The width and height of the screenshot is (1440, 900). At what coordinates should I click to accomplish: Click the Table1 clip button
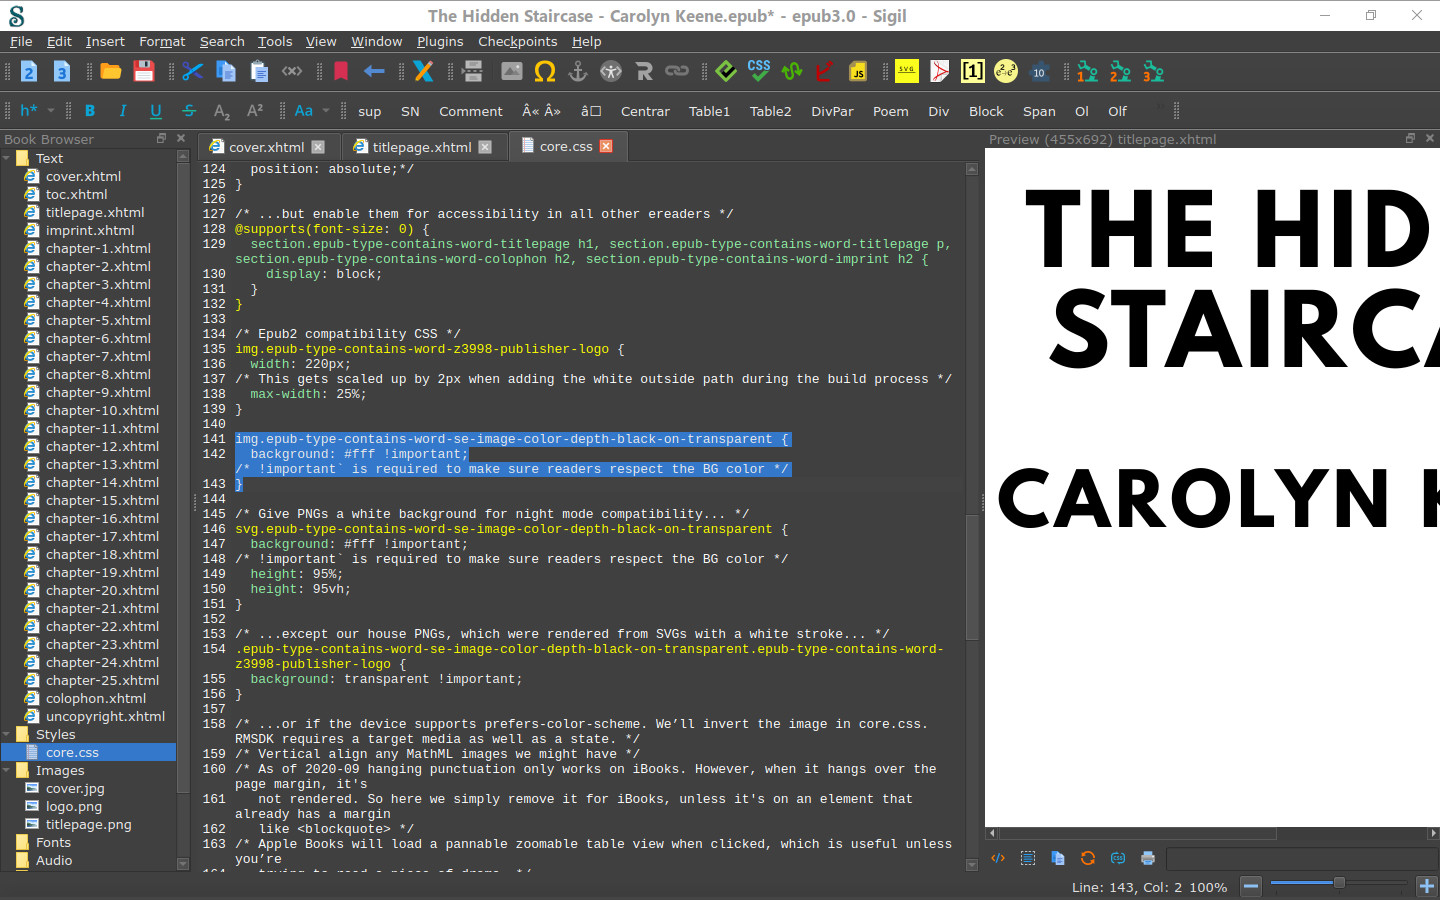tap(710, 111)
